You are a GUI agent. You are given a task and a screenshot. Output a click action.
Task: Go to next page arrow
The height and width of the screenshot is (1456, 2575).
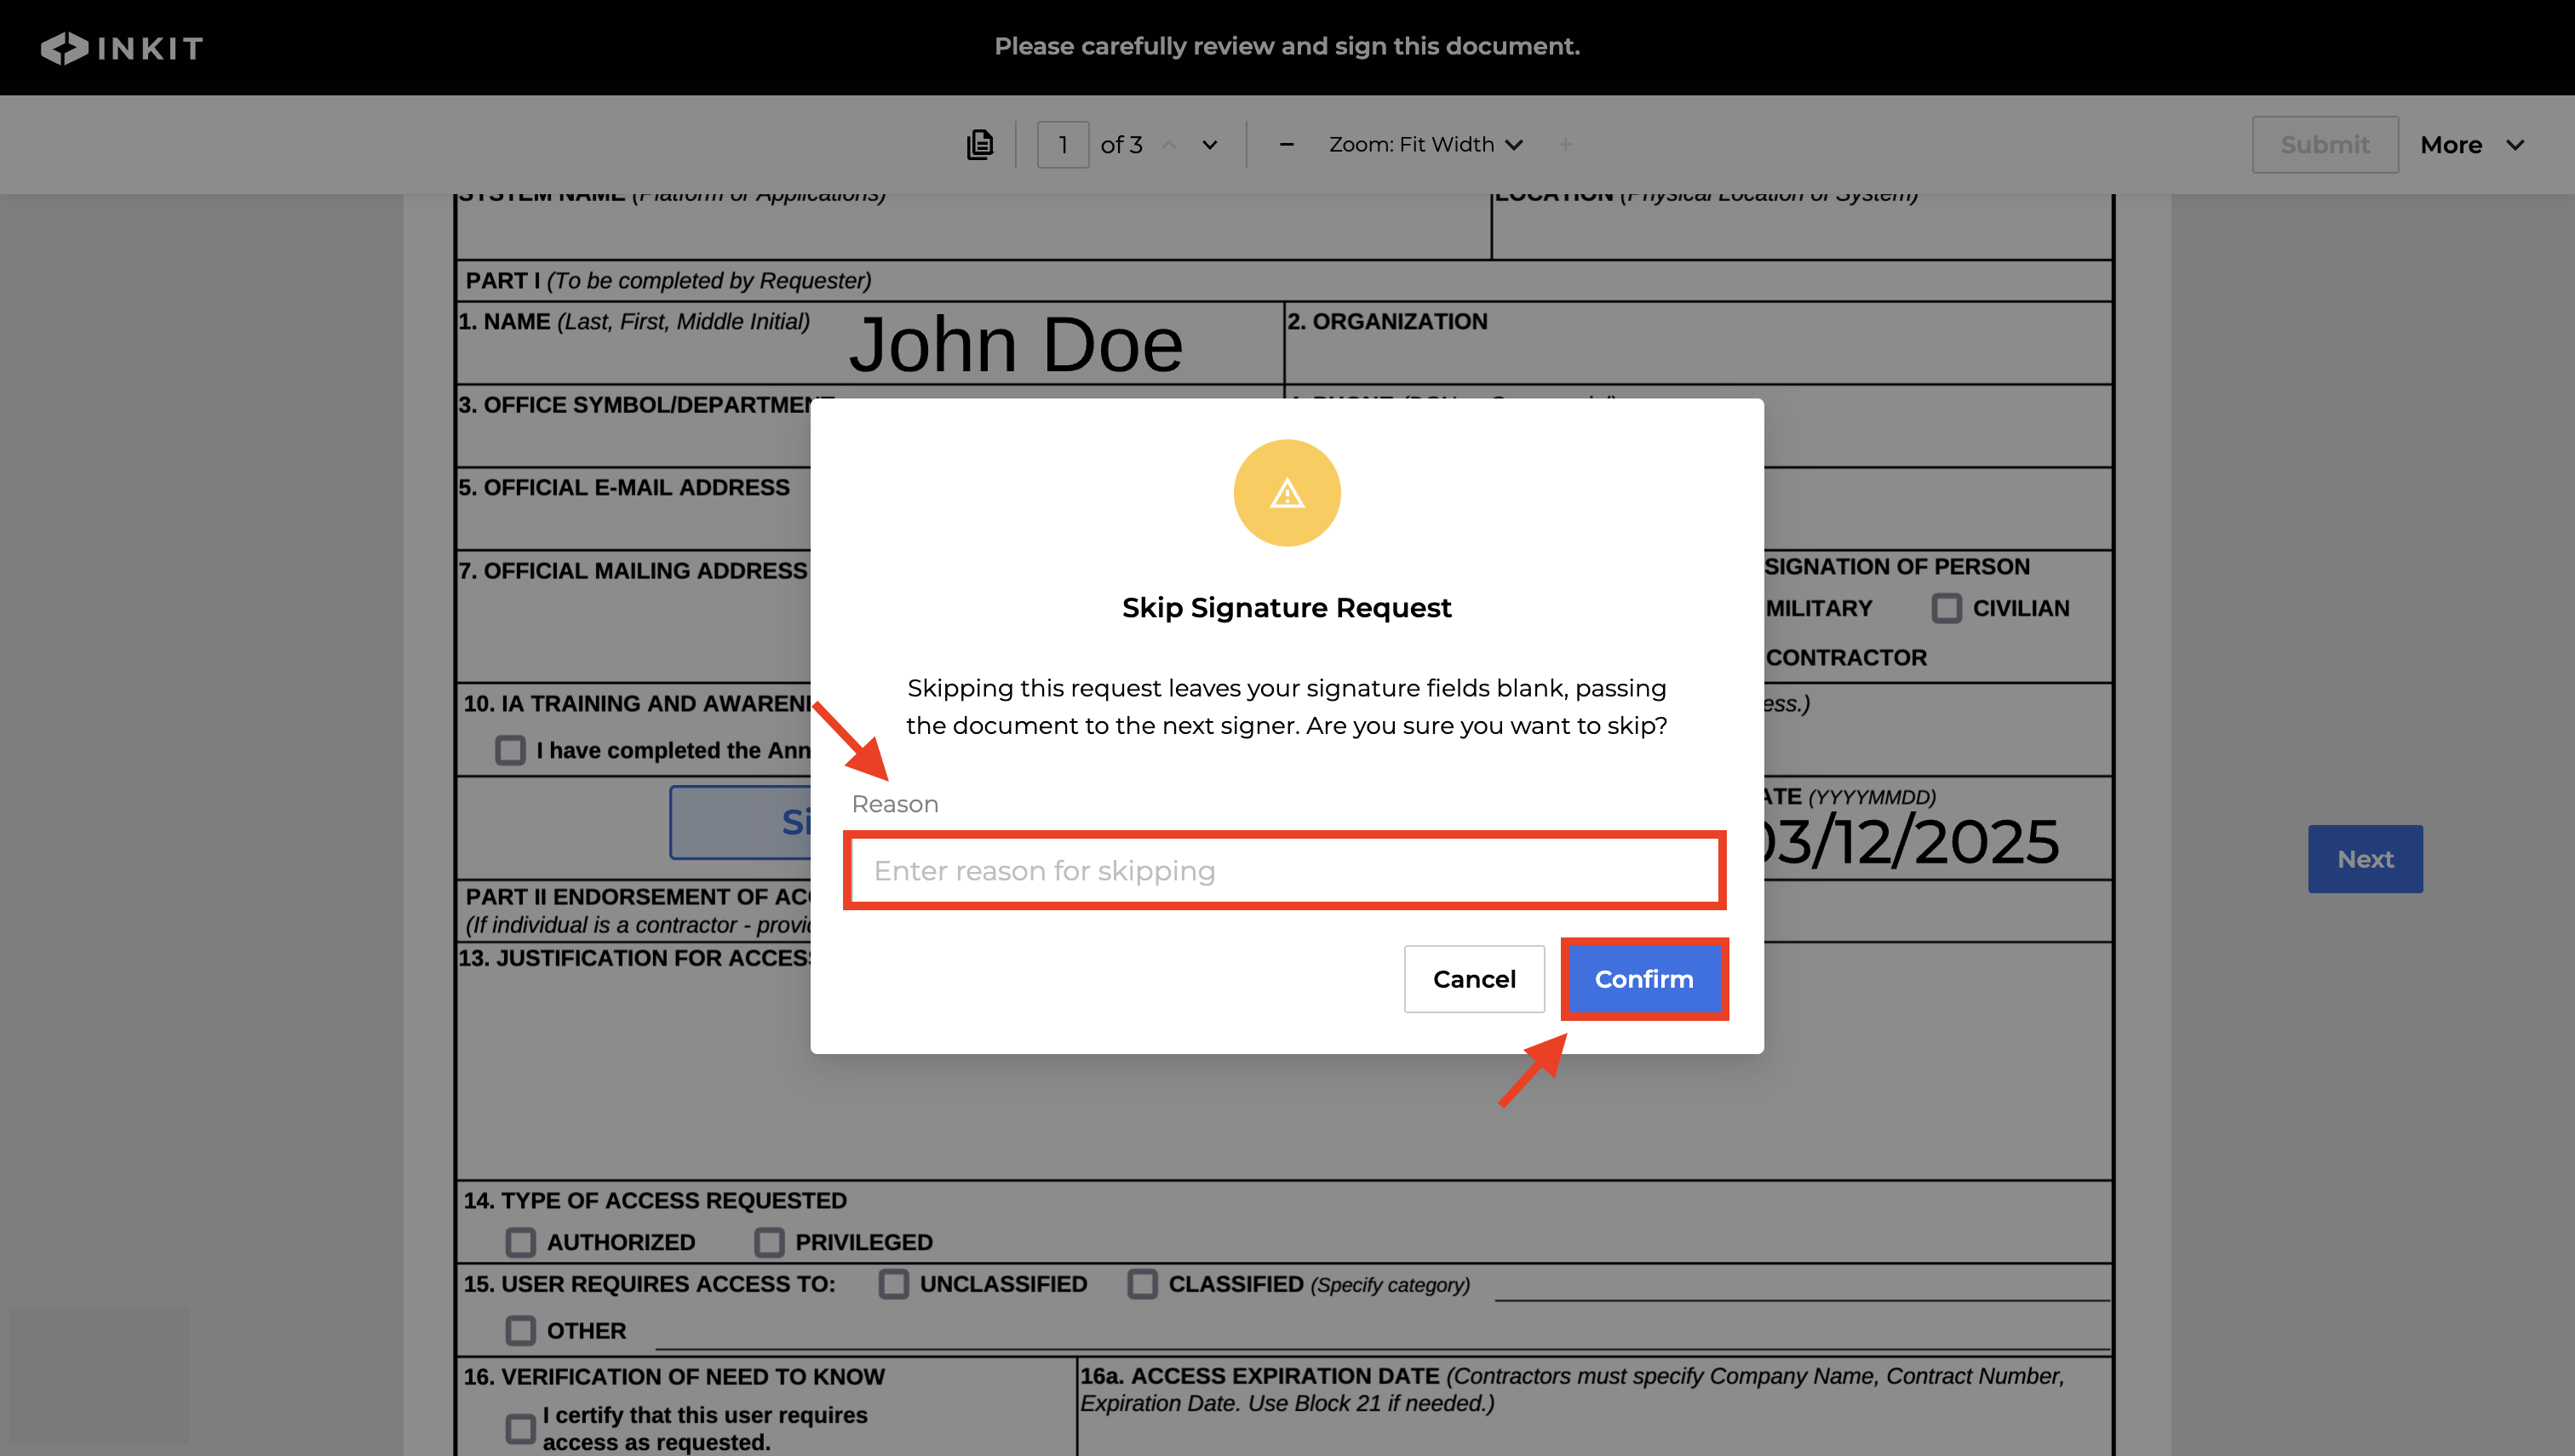click(x=1210, y=145)
